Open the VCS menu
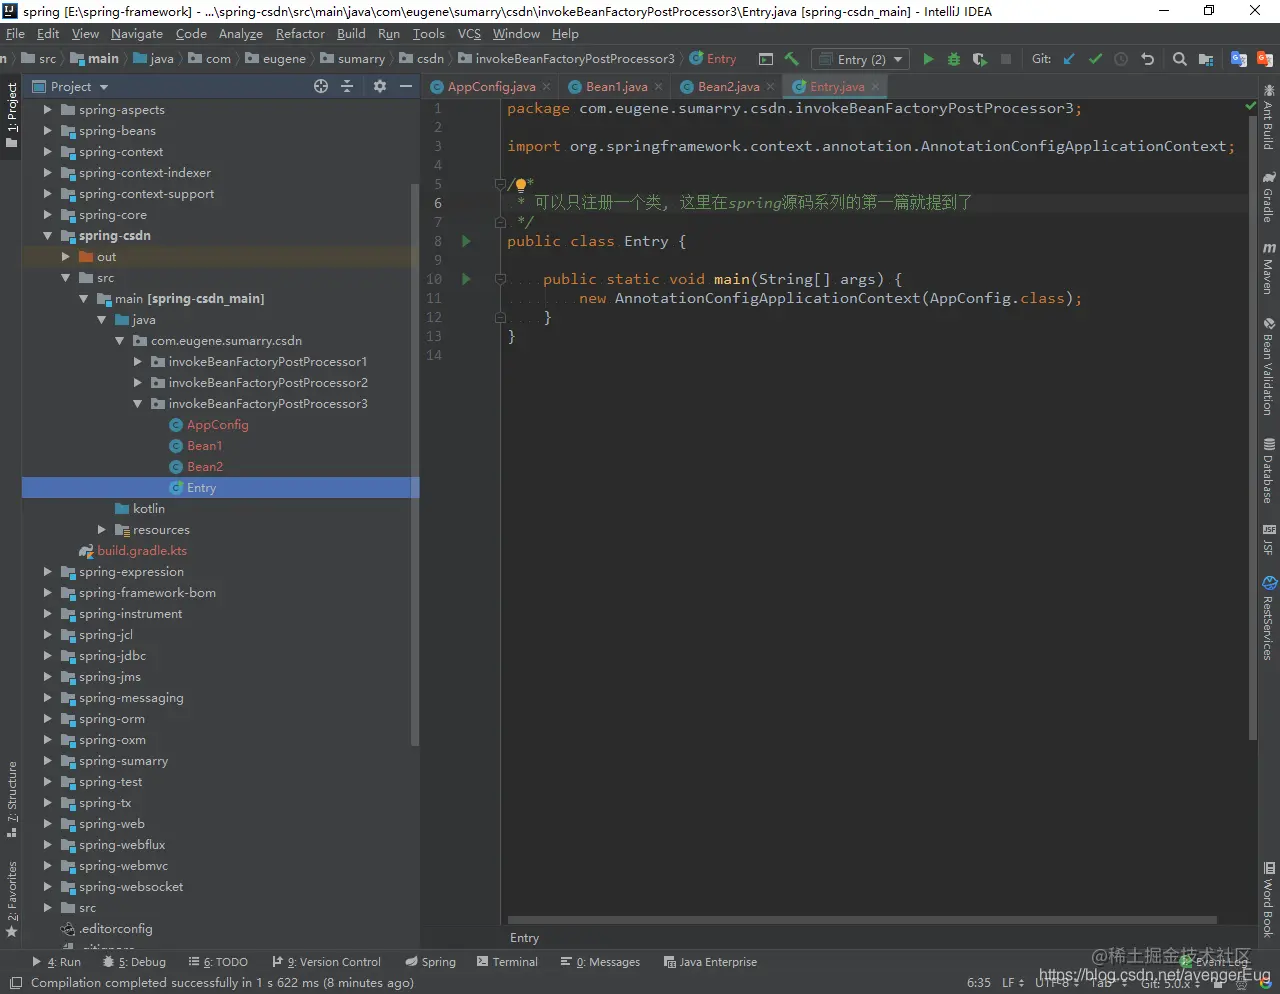Screen dimensions: 1280x994 [469, 33]
